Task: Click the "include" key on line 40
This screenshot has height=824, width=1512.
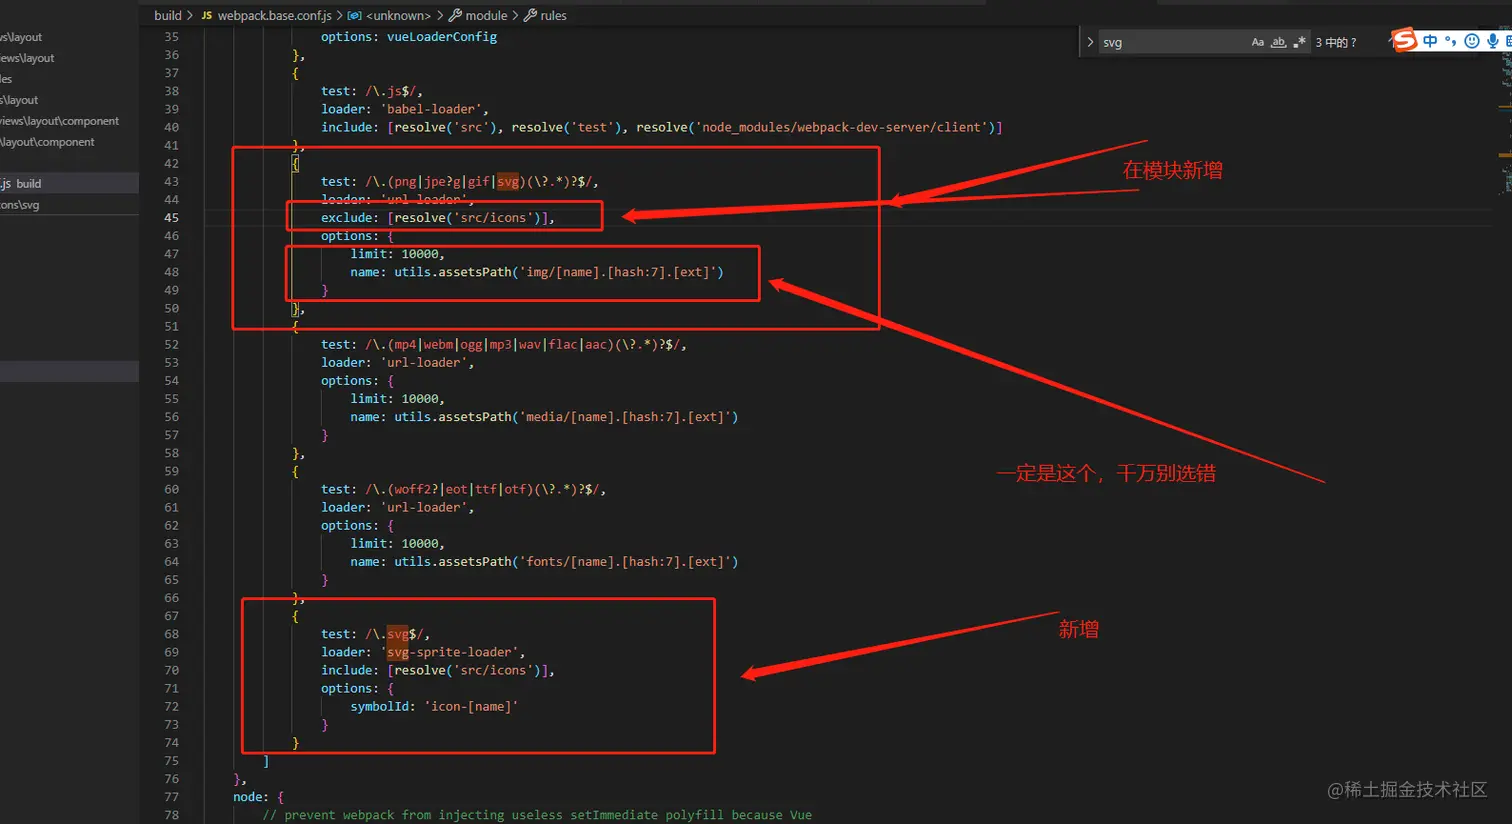Action: click(x=347, y=127)
